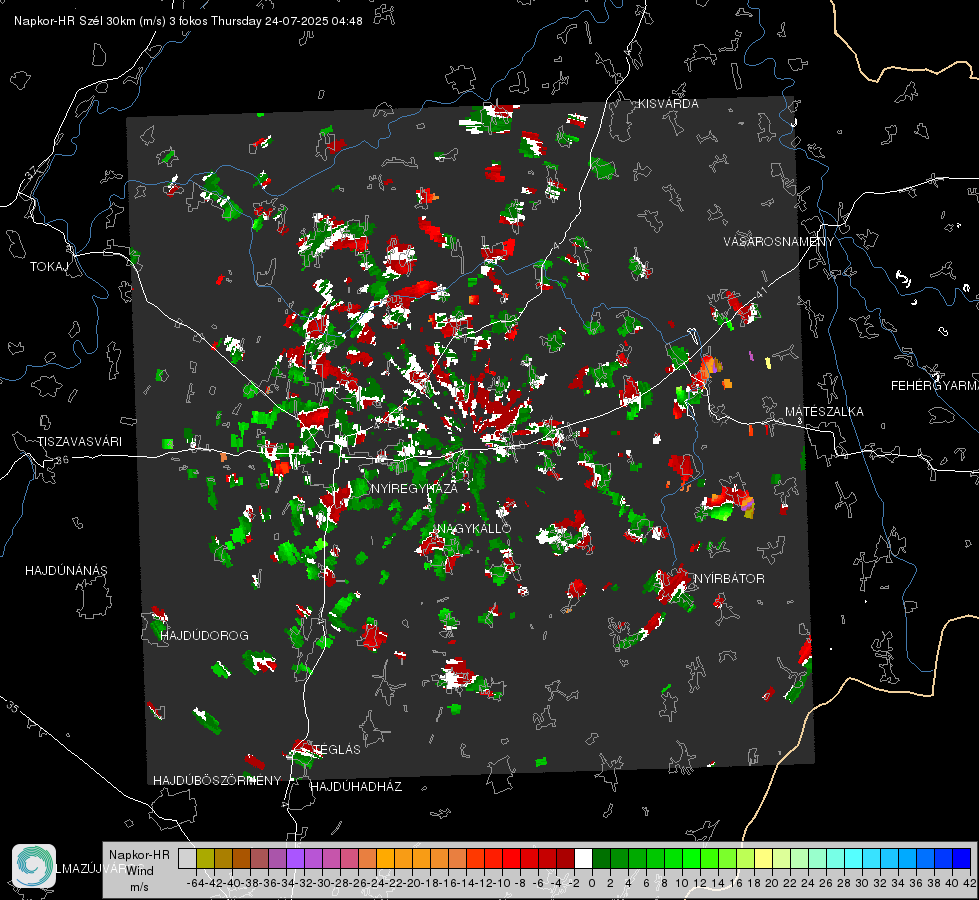Click the road number 36 near Tiszavasvári
This screenshot has height=900, width=979.
coord(62,460)
